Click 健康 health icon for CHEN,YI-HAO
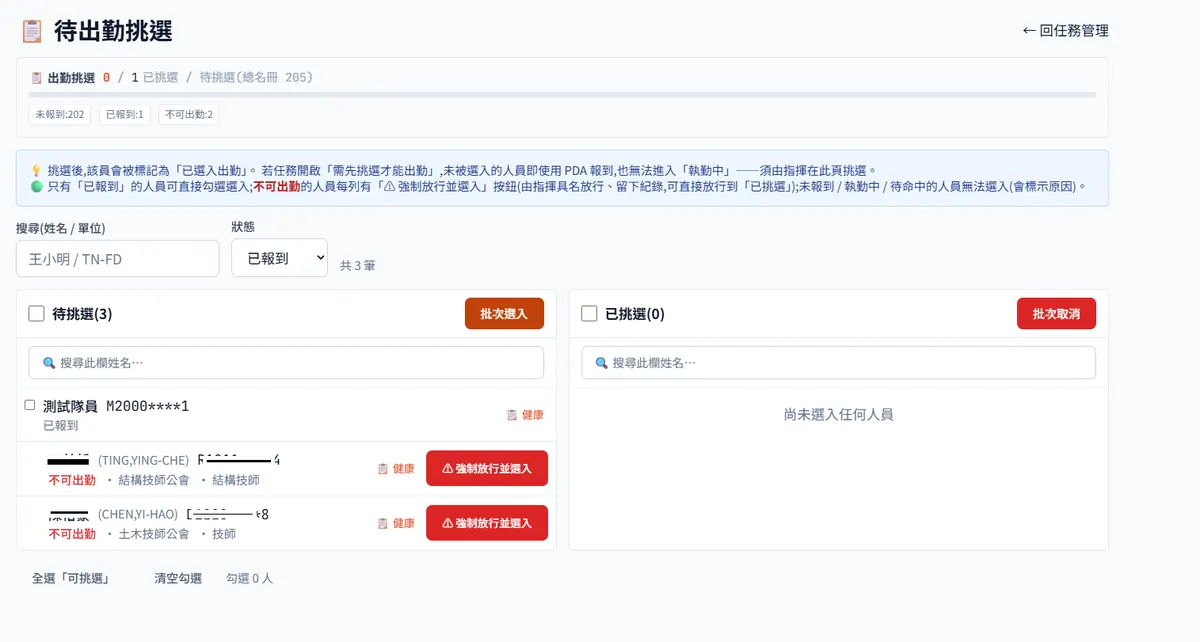This screenshot has width=1200, height=642. [382, 523]
